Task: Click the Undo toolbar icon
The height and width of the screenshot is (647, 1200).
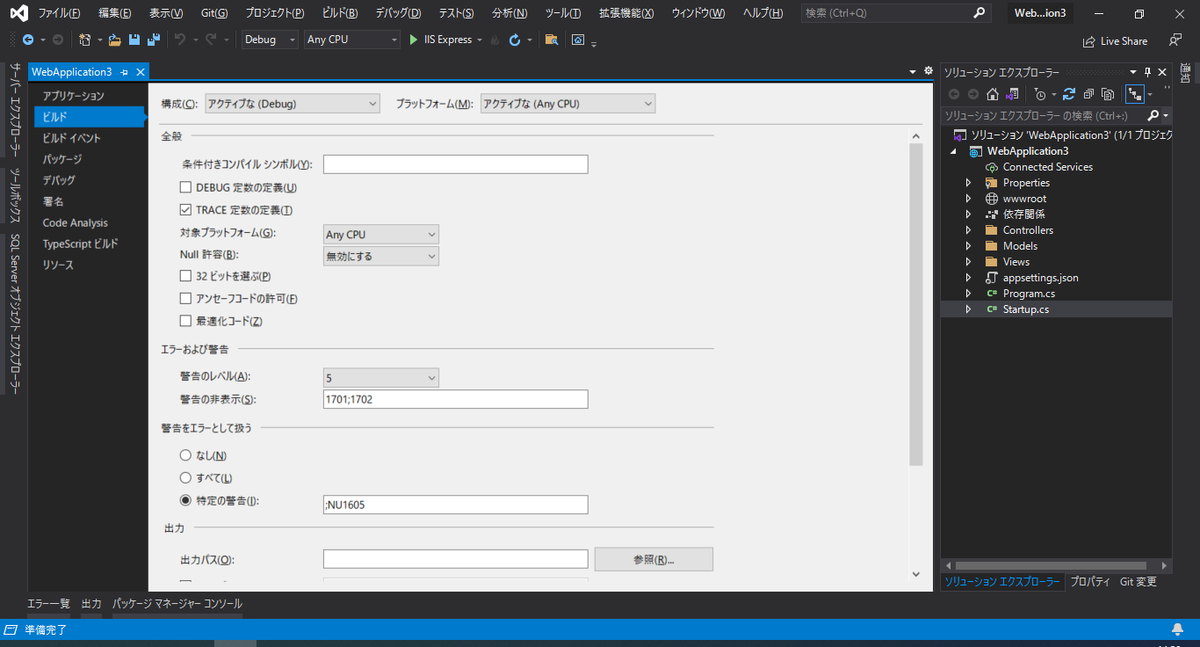Action: point(180,40)
